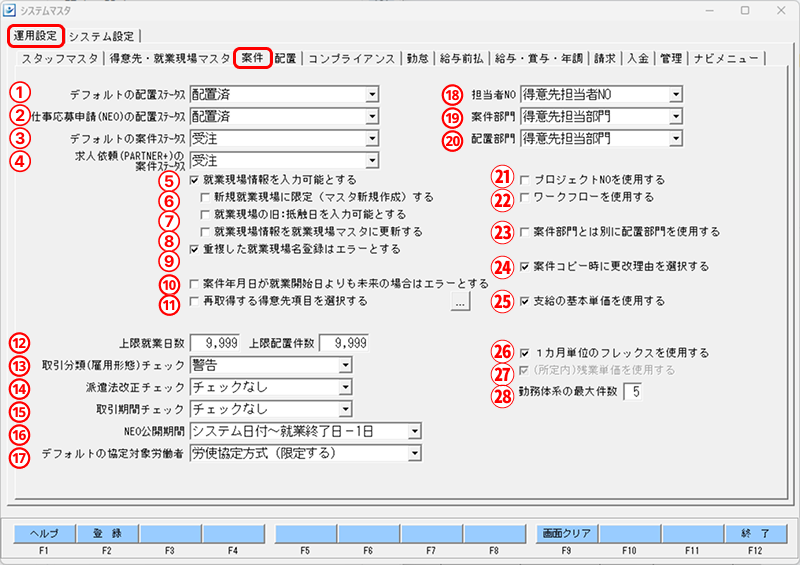Check 就業現場情報を就業現場マスタに更新する
Screen dimensions: 800x565
coord(205,232)
